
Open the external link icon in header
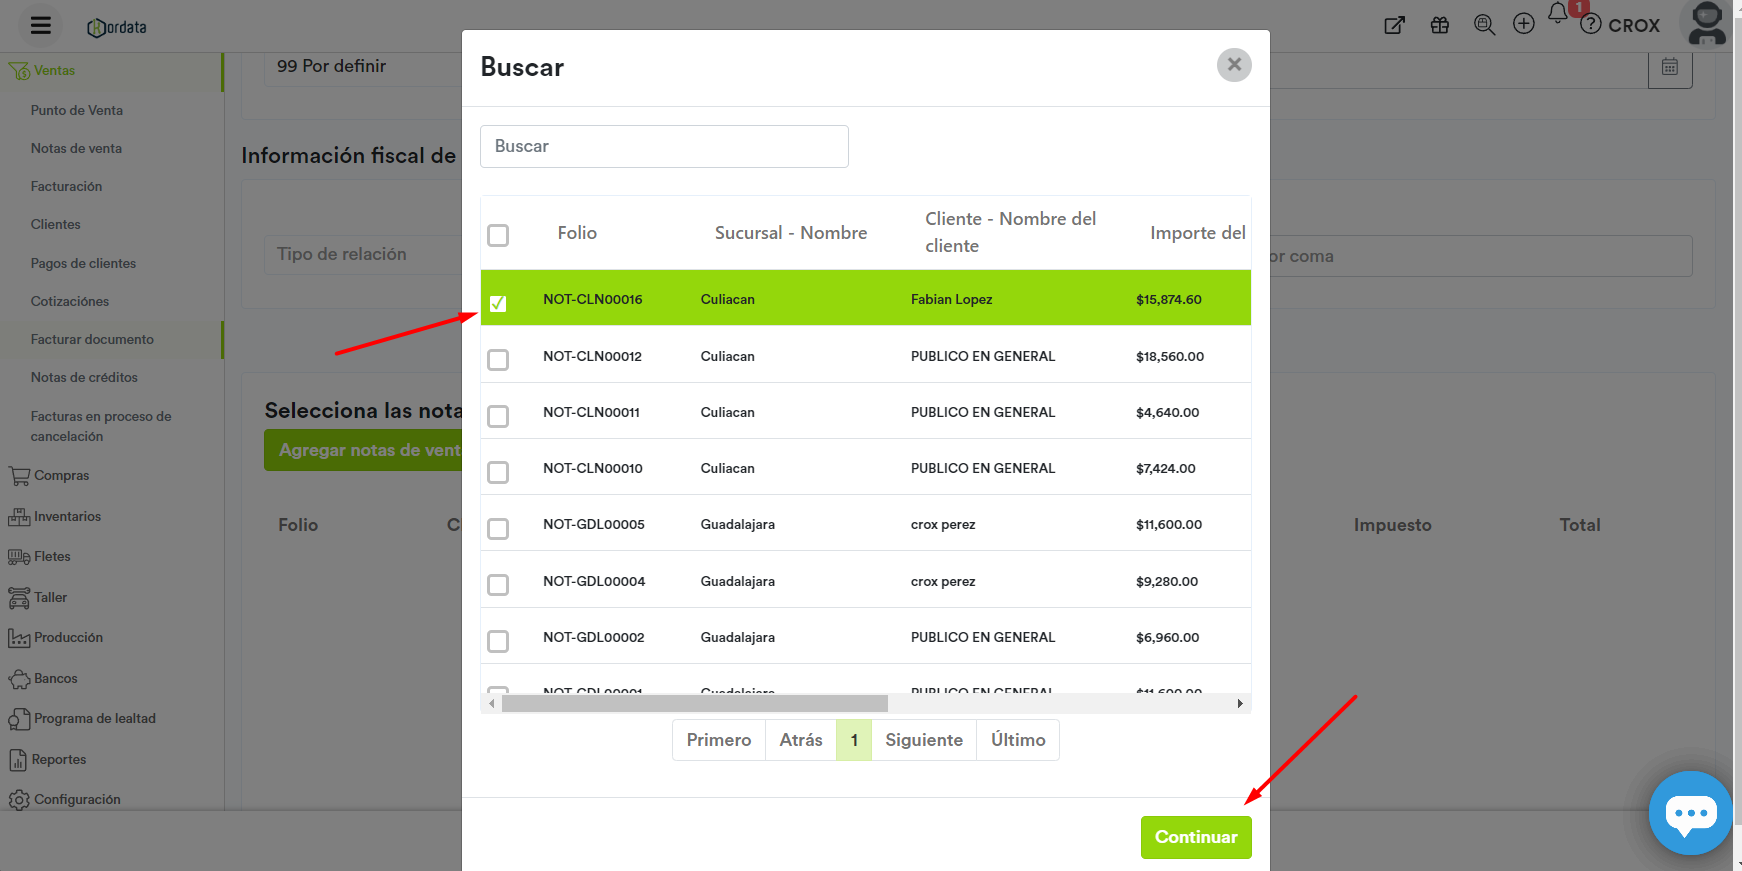coord(1394,25)
